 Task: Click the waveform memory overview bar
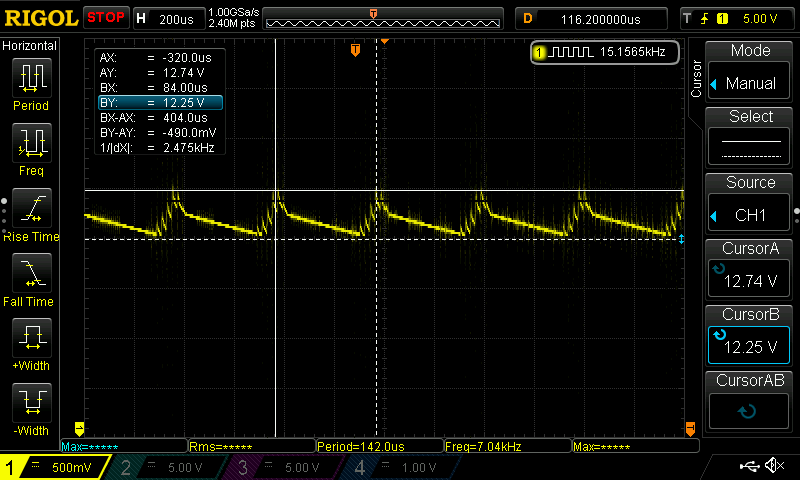[383, 23]
